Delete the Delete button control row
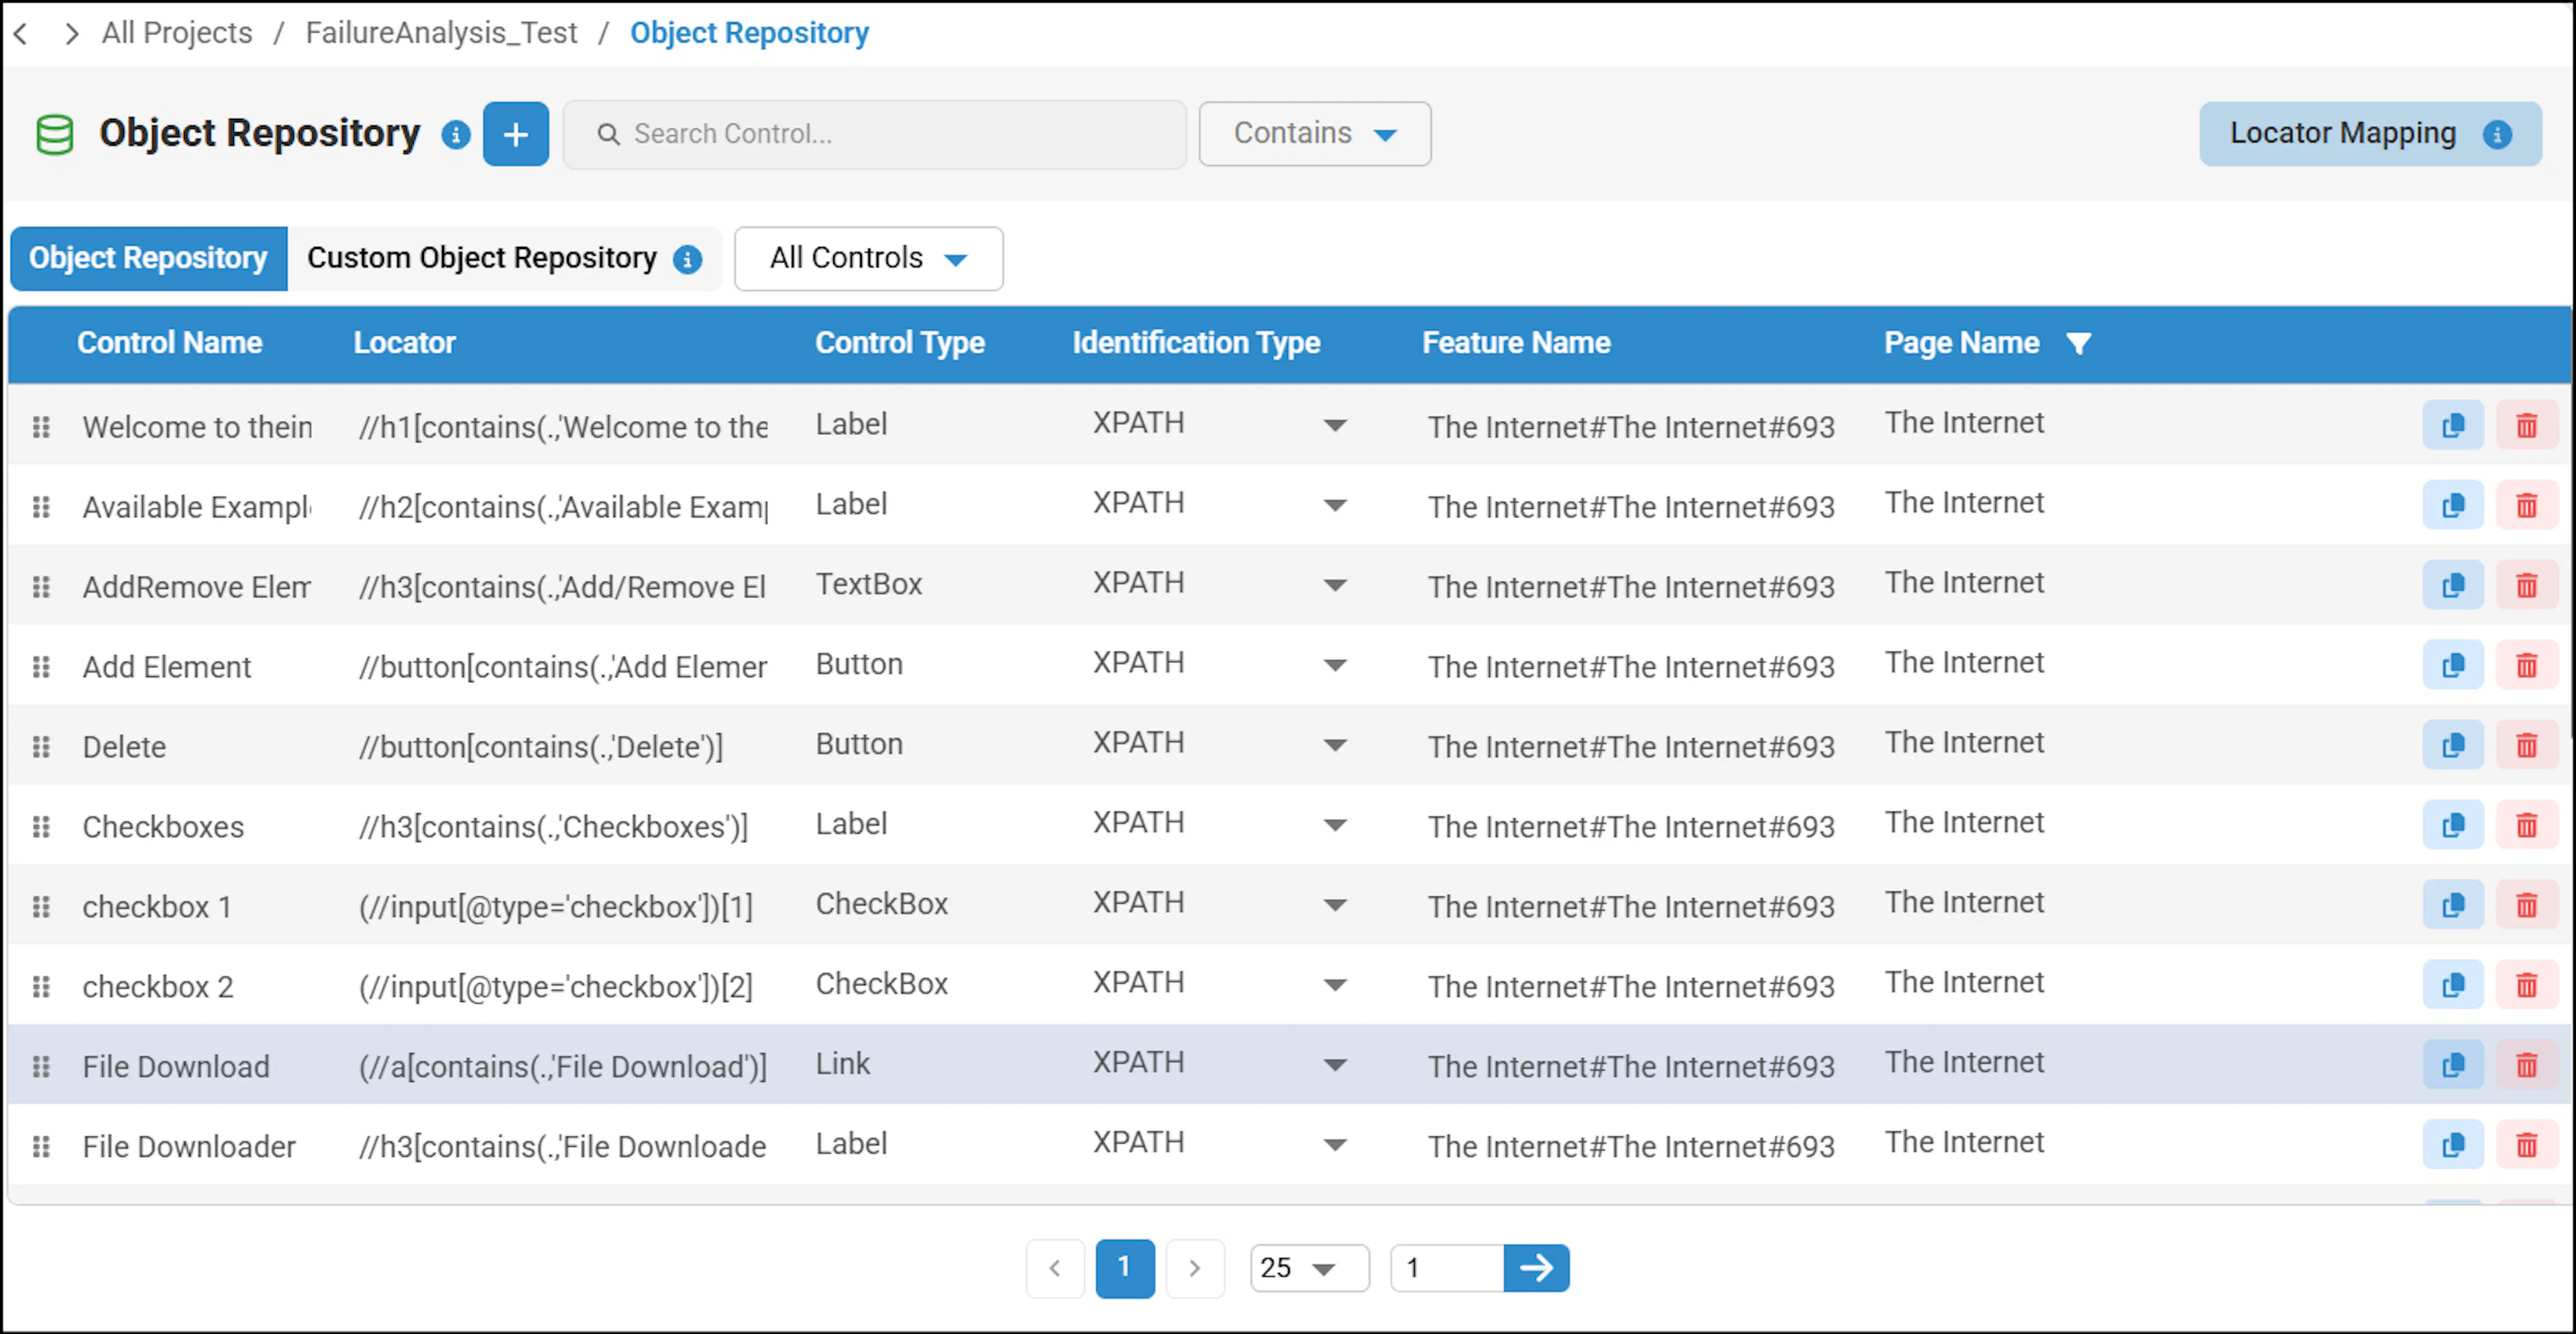Image resolution: width=2576 pixels, height=1334 pixels. pos(2526,746)
